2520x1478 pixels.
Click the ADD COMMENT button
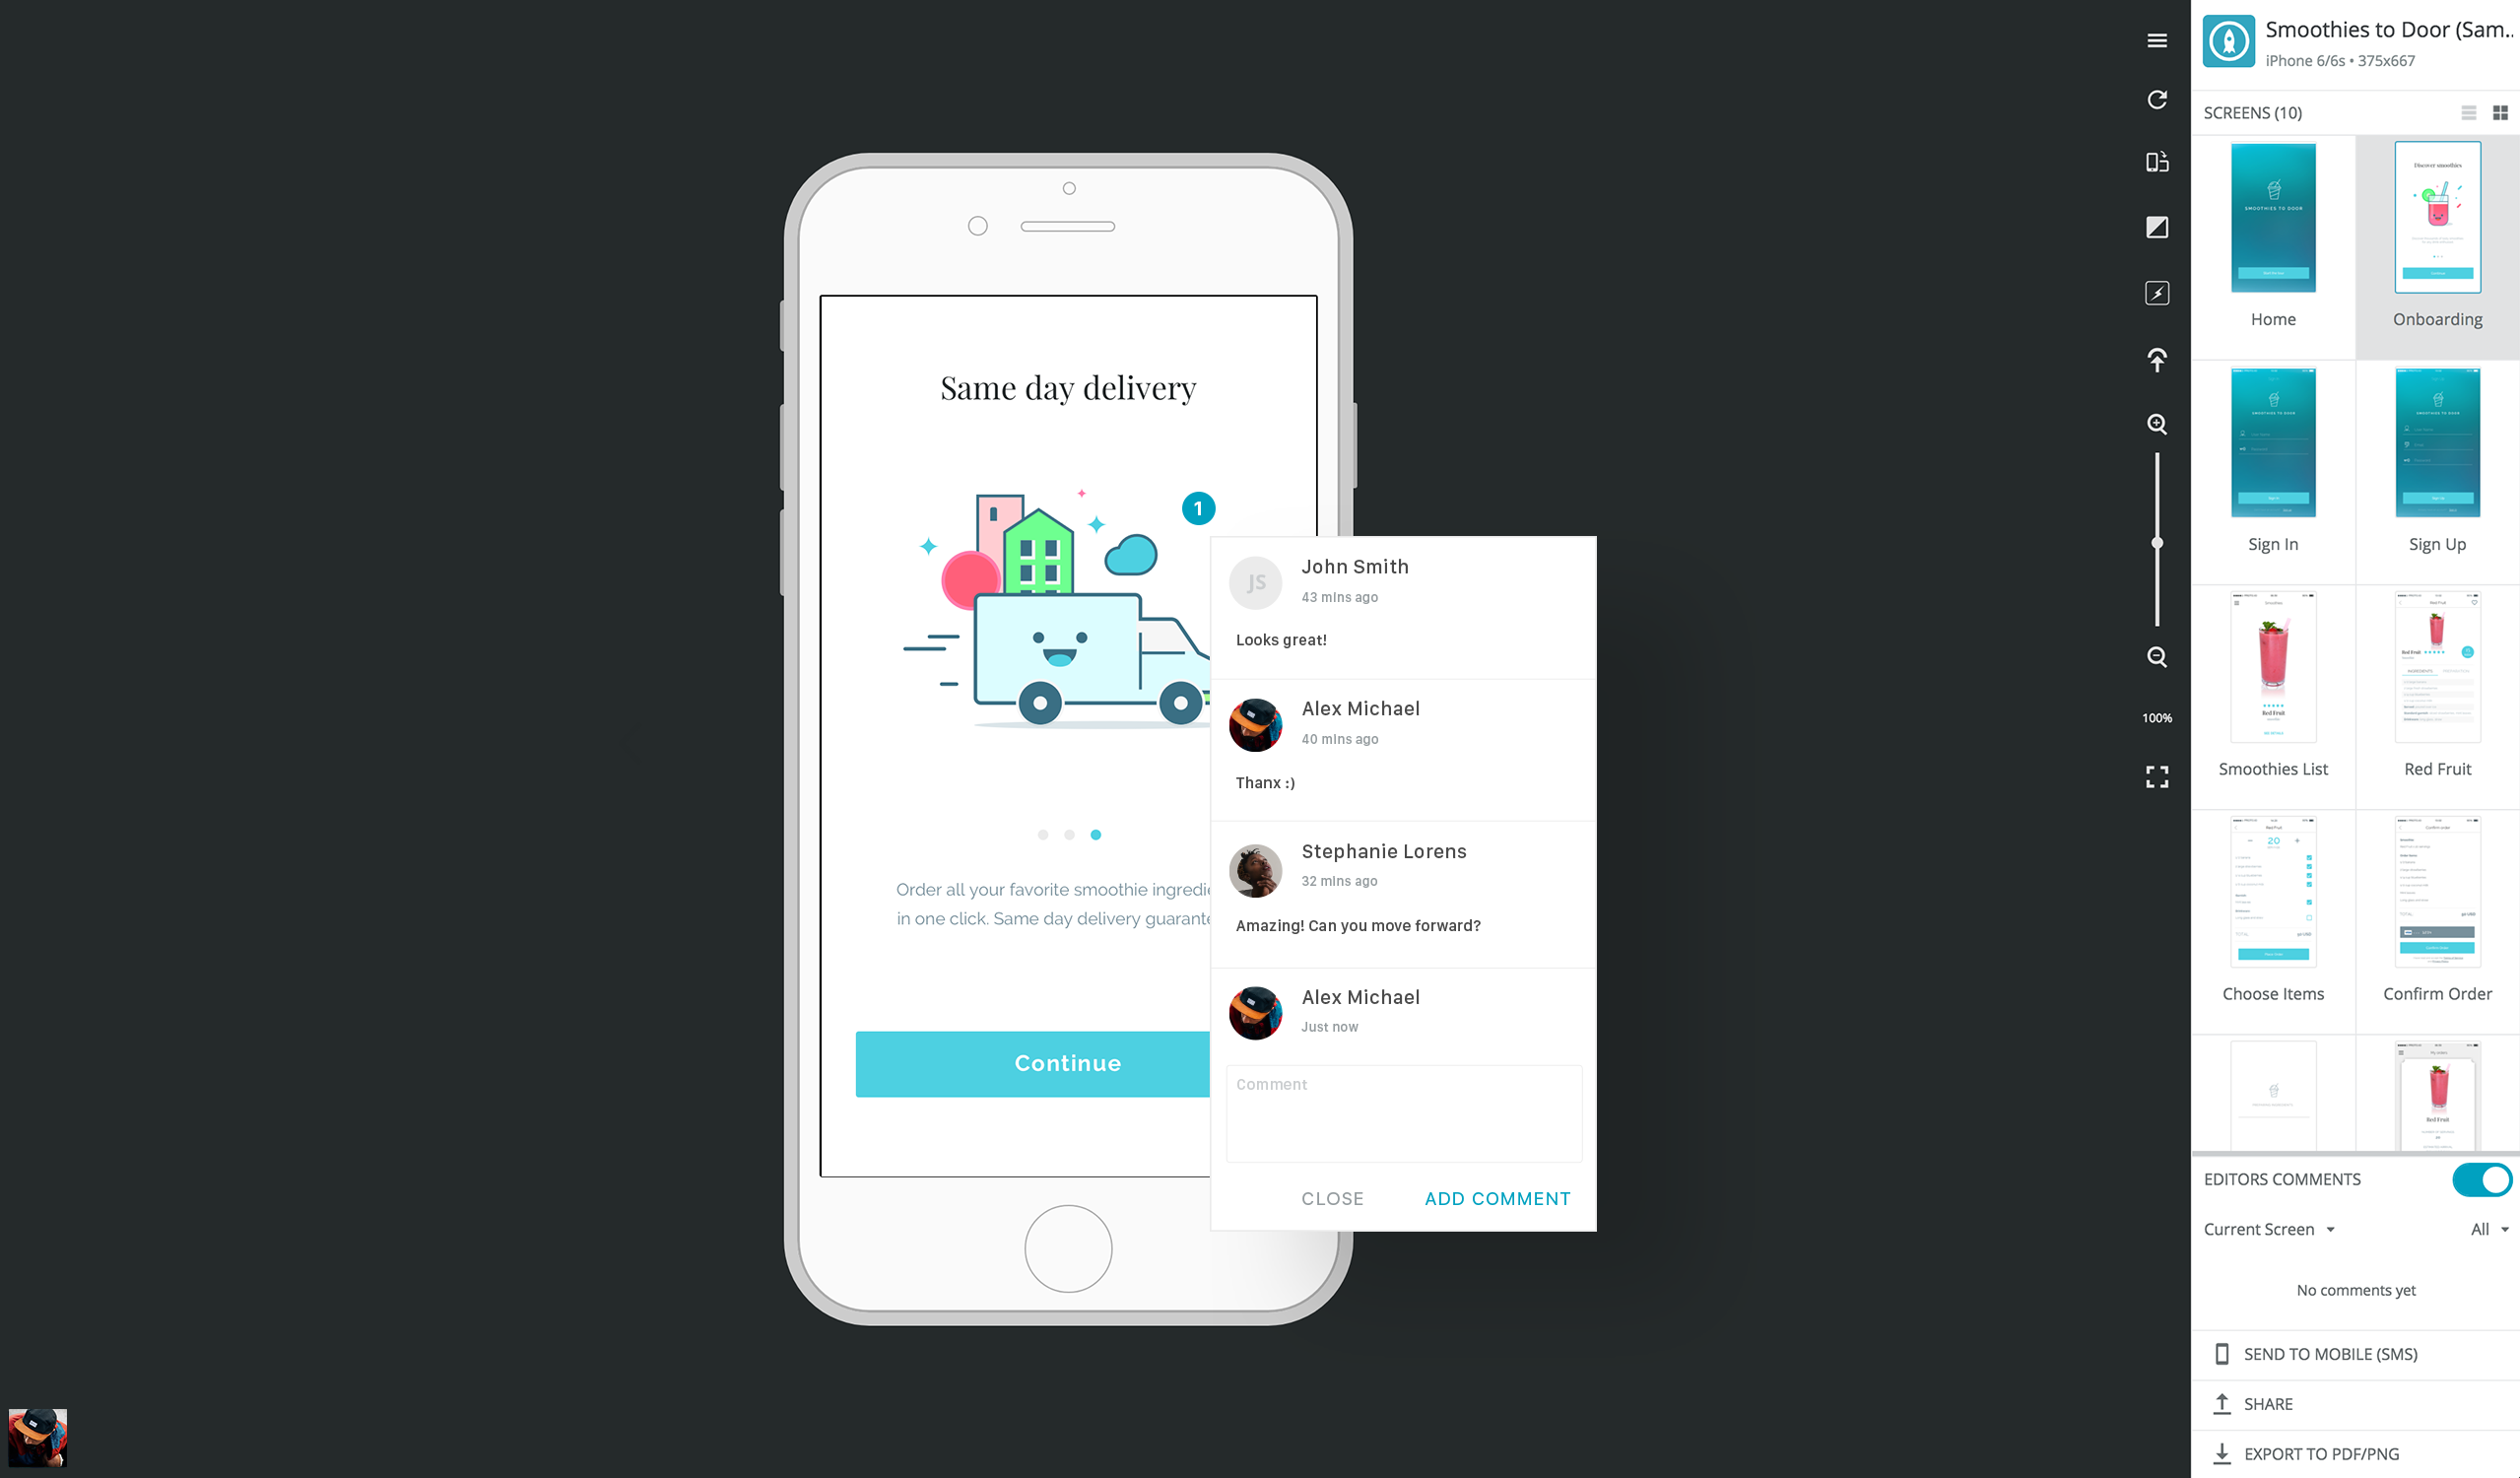point(1496,1198)
